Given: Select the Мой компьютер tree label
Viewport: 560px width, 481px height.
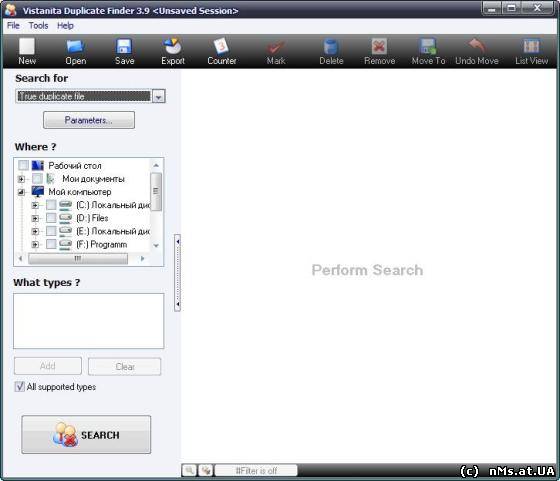Looking at the screenshot, I should [x=80, y=192].
